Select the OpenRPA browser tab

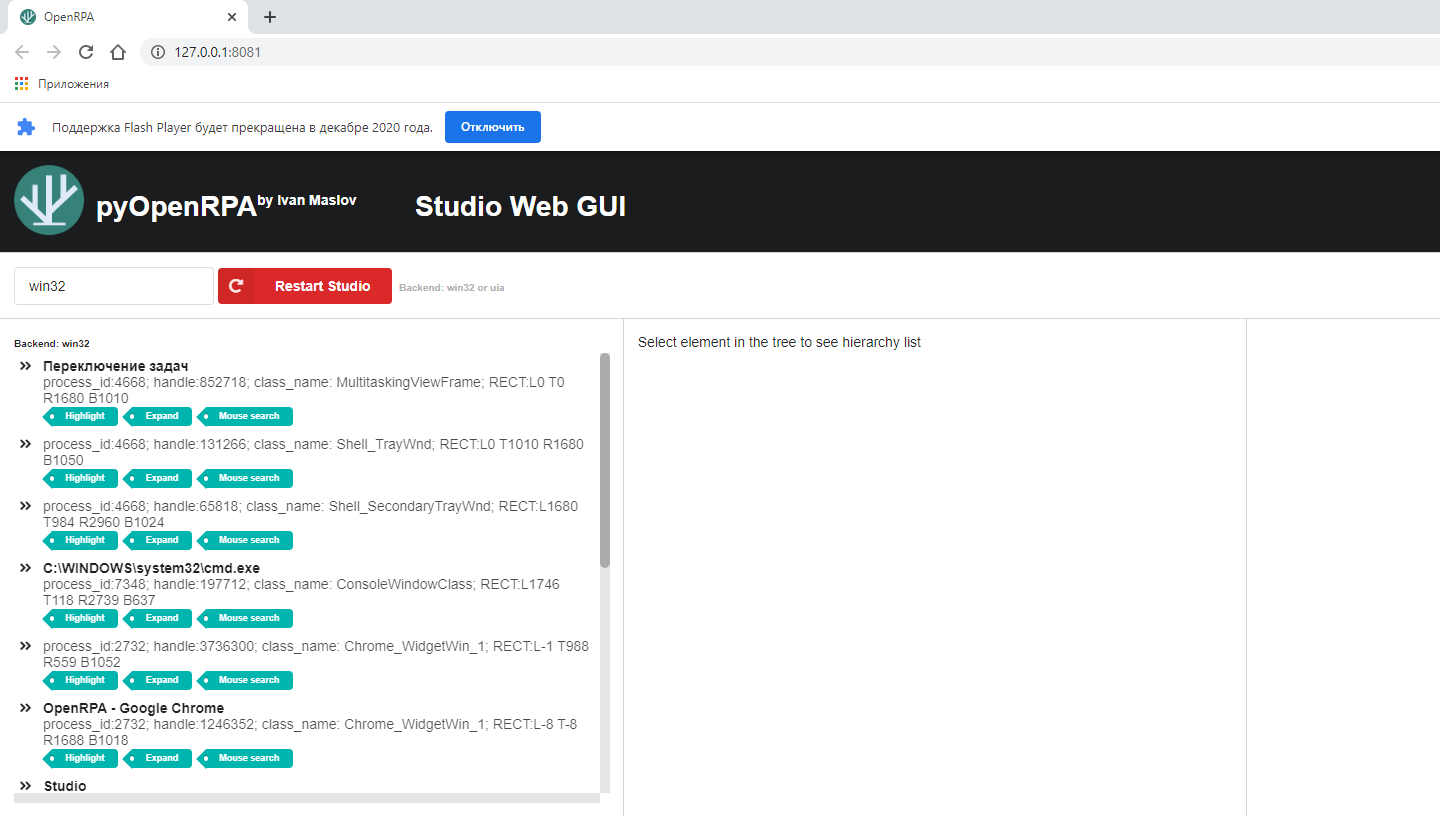[x=128, y=18]
